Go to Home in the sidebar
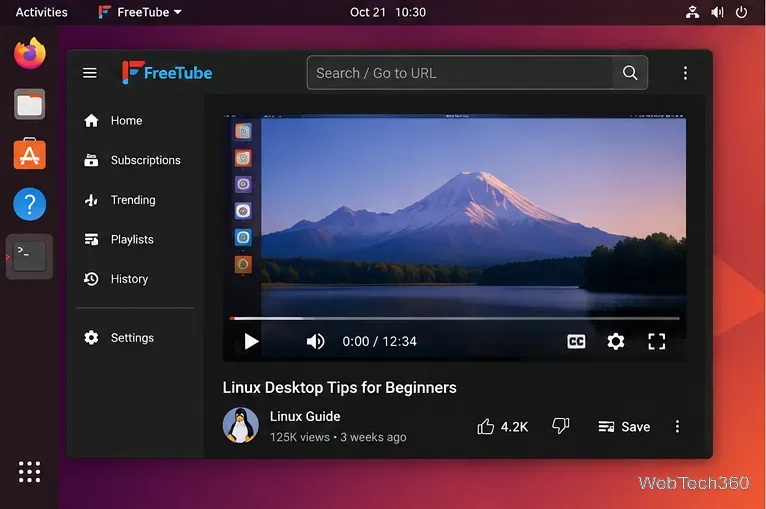 [x=113, y=121]
